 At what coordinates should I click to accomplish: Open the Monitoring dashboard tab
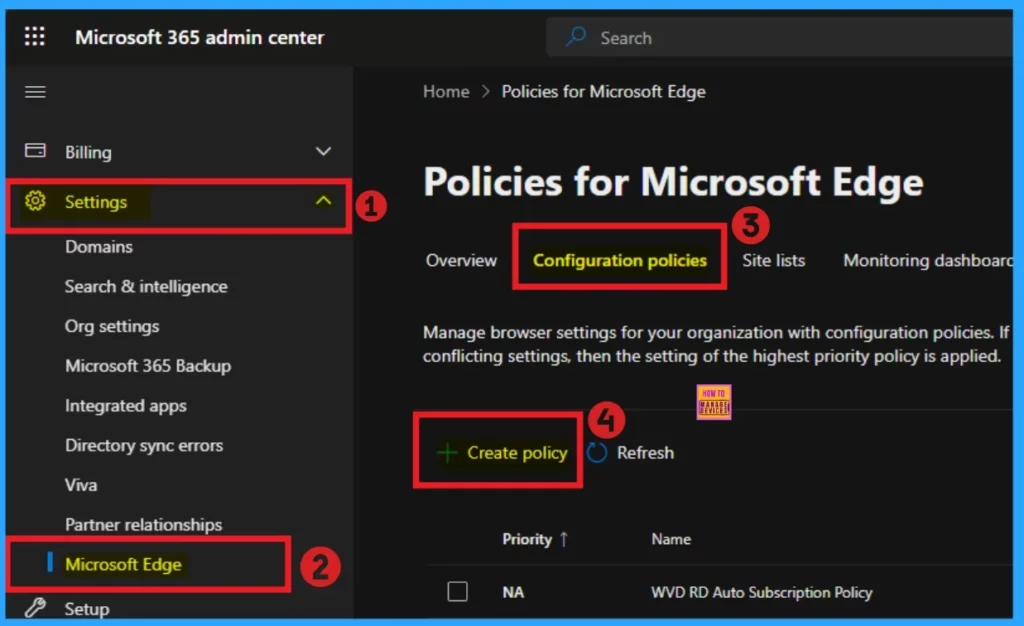coord(928,260)
